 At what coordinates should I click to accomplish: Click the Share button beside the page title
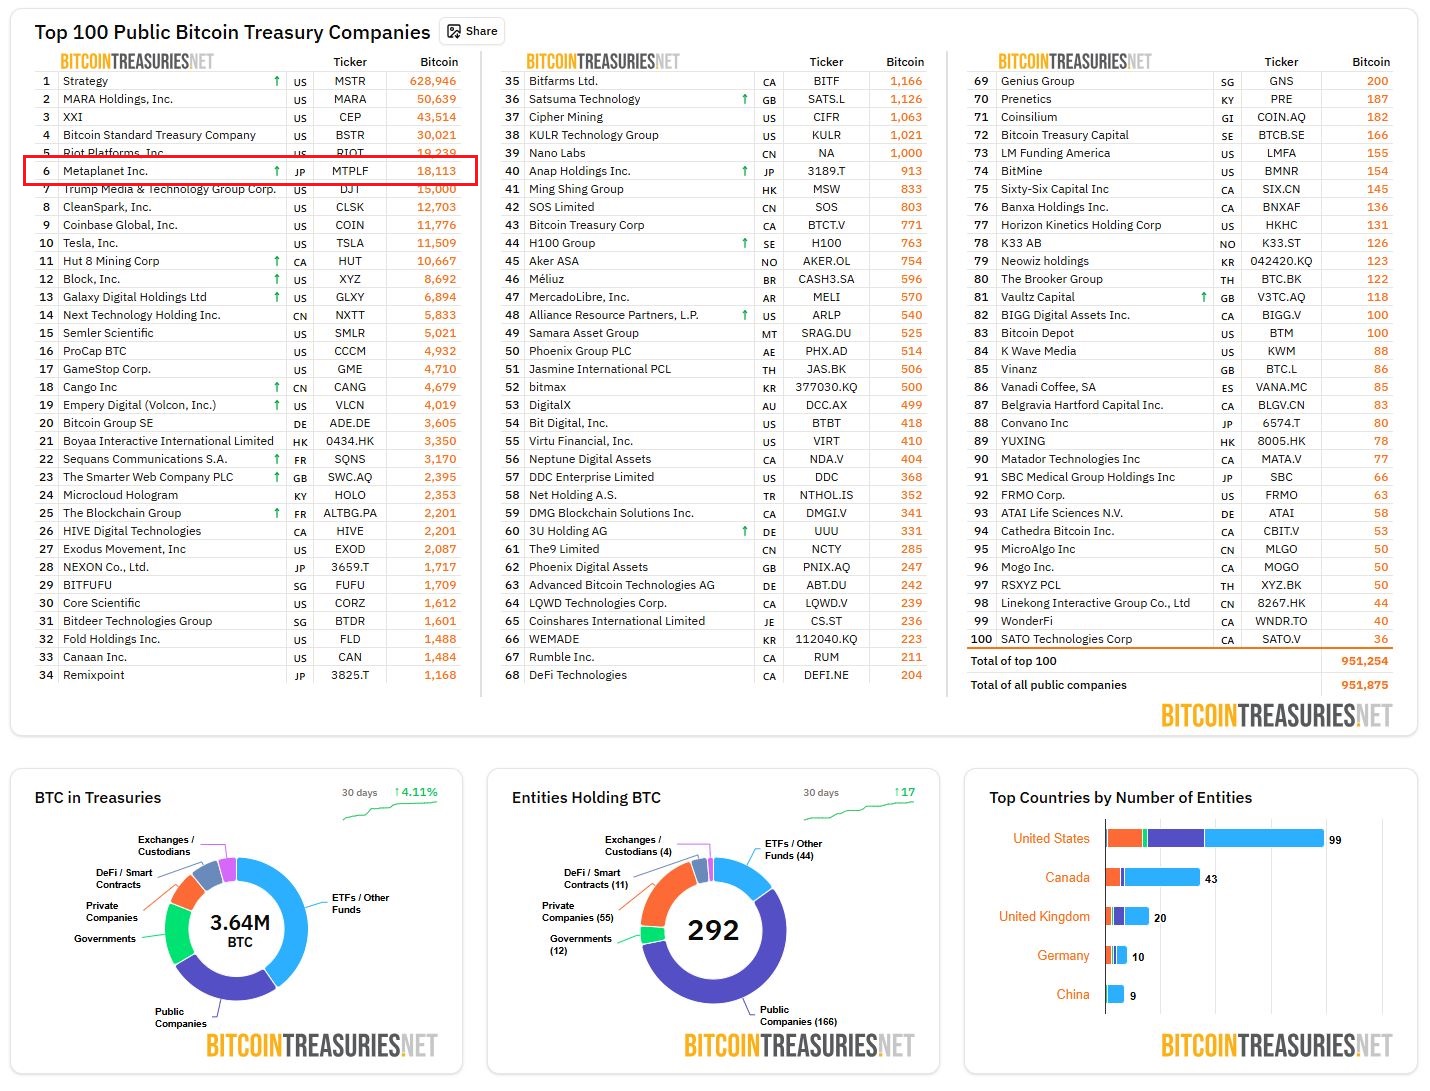[472, 31]
